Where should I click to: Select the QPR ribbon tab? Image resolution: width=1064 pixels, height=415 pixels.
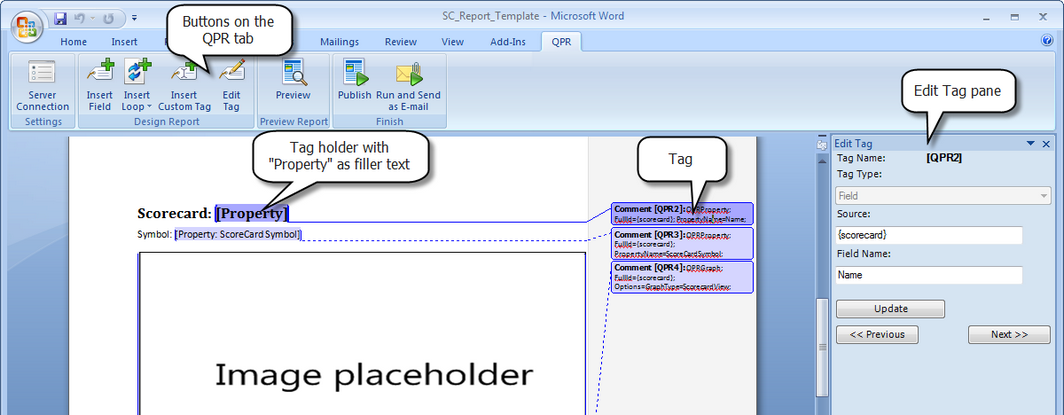click(561, 42)
